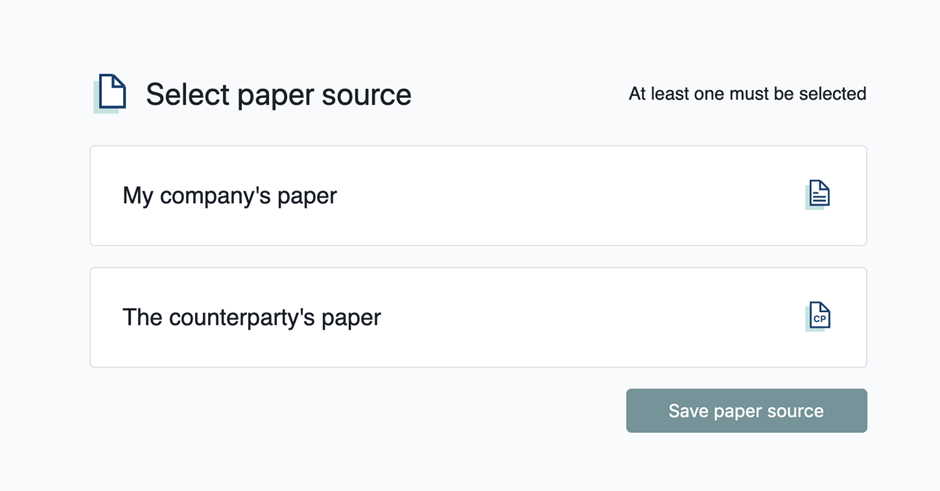The image size is (940, 491).
Task: Click the word source in the page heading
Action: click(366, 95)
